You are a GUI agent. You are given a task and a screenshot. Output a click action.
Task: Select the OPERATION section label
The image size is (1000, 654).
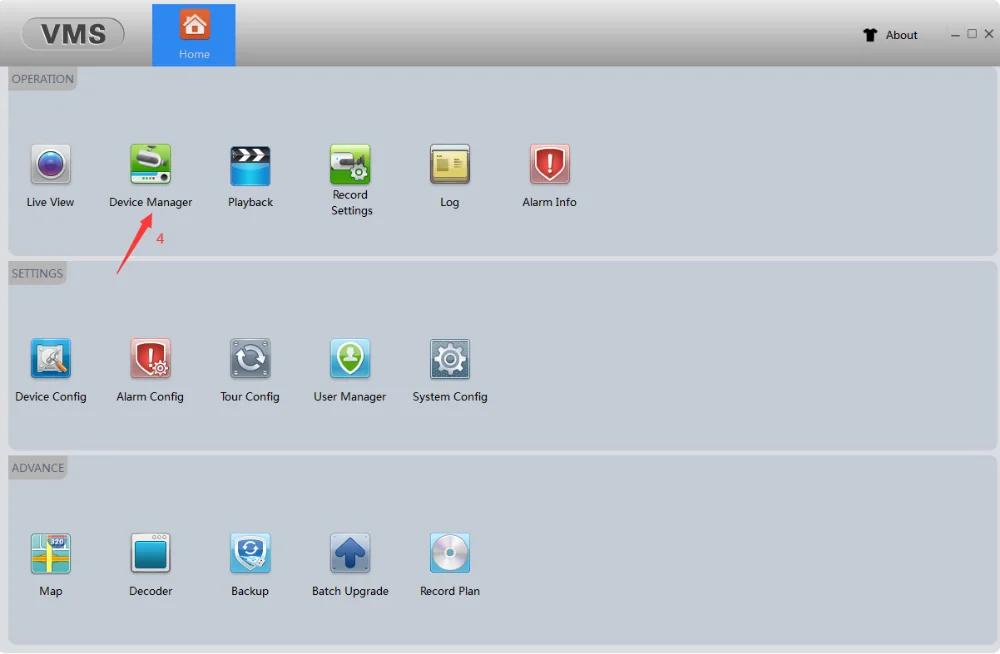pos(43,79)
